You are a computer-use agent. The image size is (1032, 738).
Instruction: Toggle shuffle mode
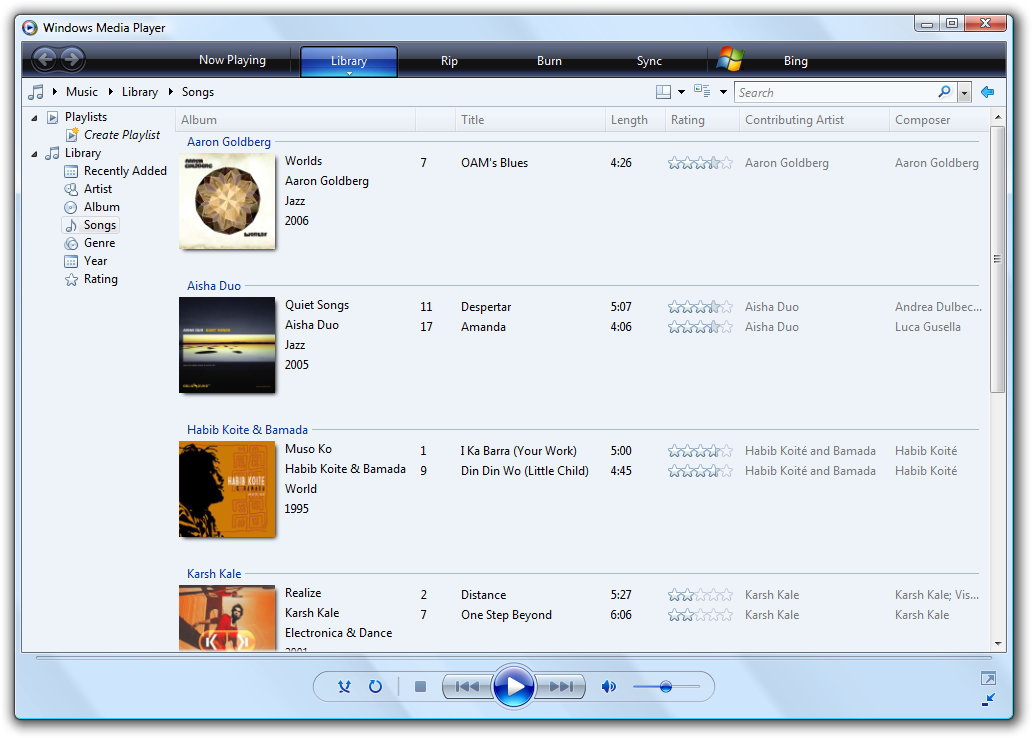coord(344,687)
